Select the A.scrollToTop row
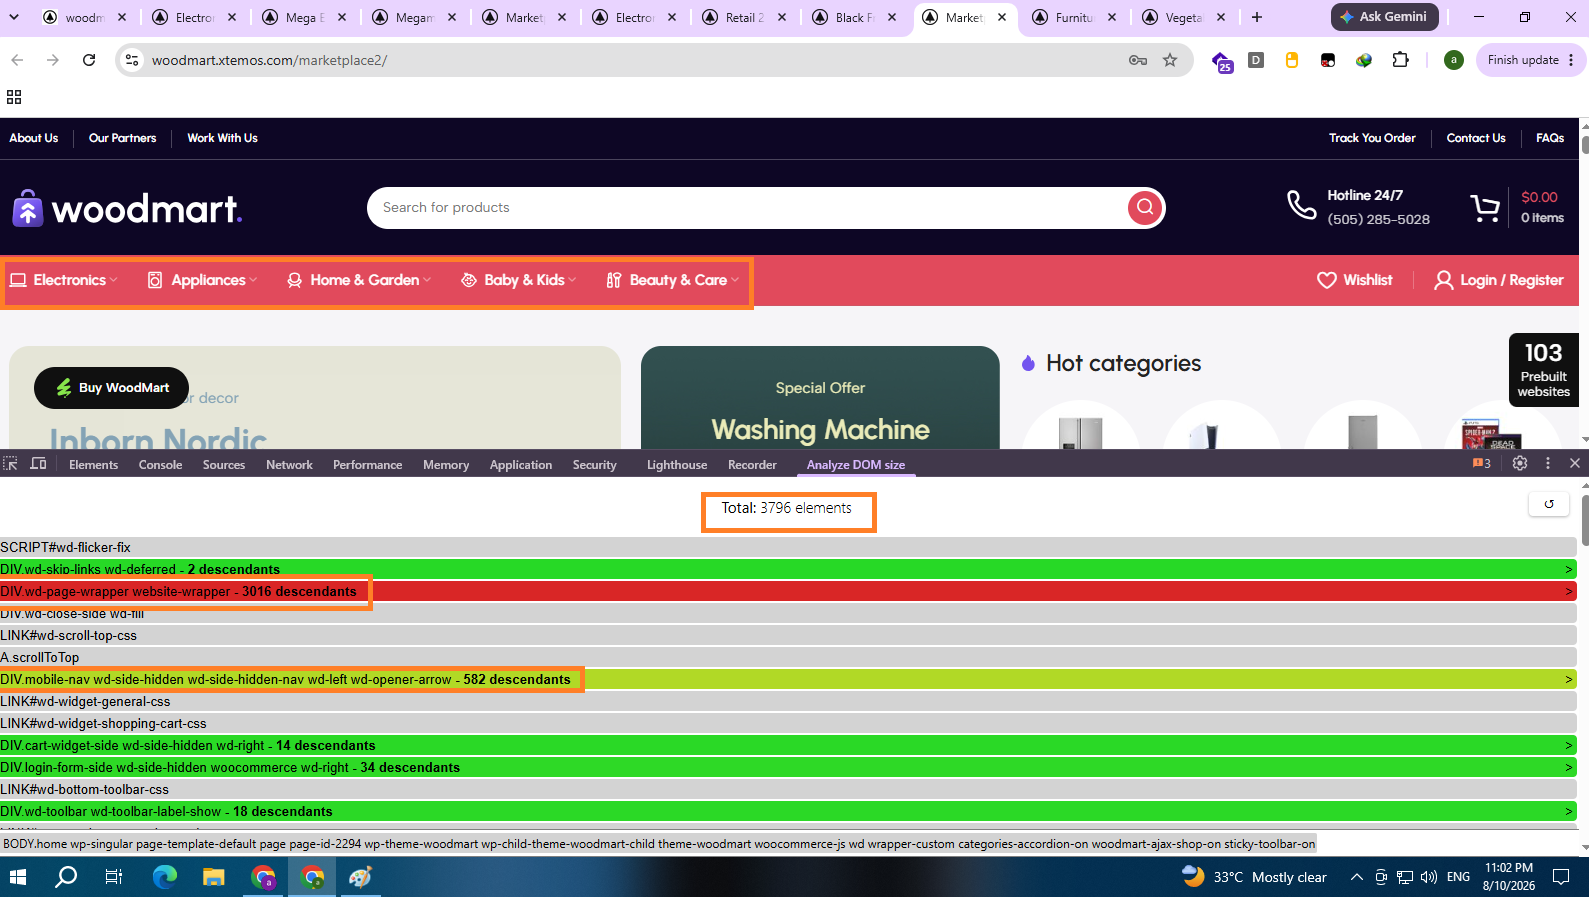 (x=788, y=658)
